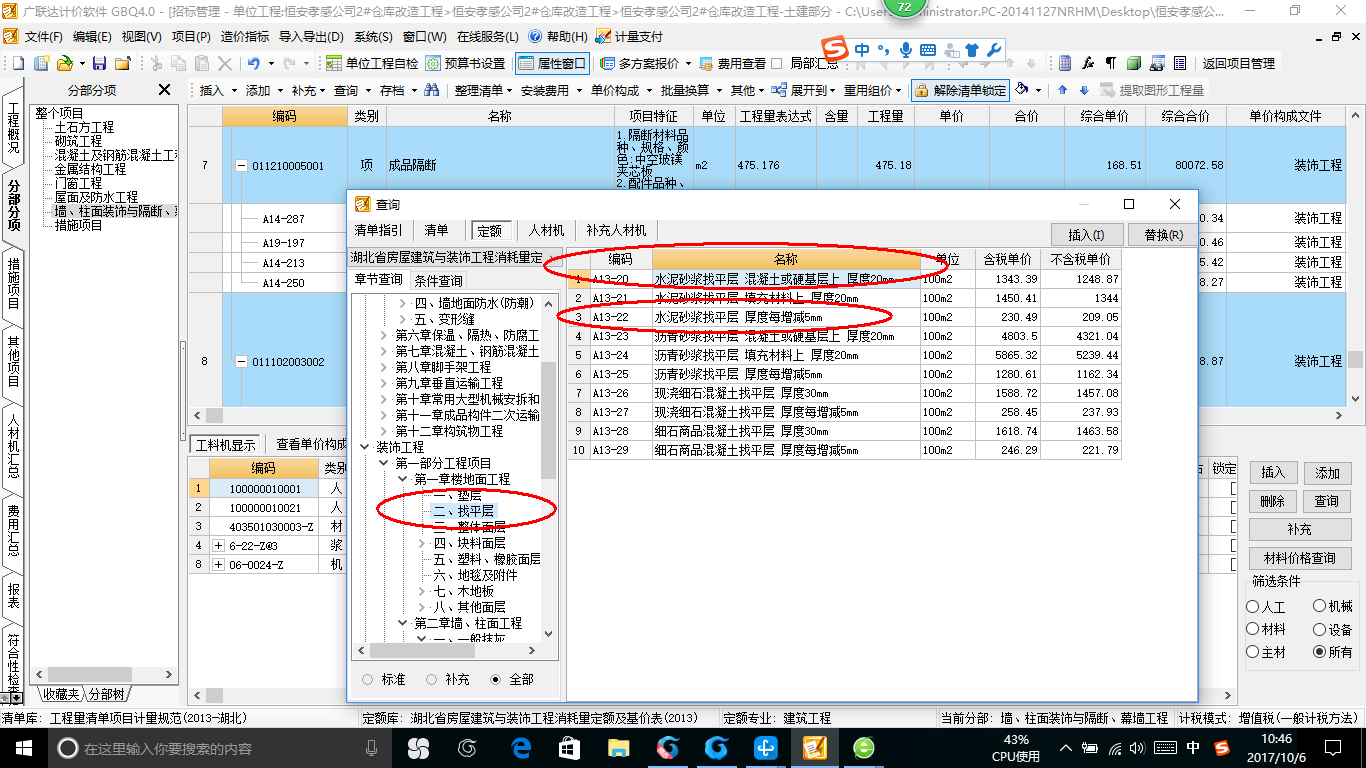Open the 造价指标 menu
The image size is (1366, 768).
[x=245, y=37]
